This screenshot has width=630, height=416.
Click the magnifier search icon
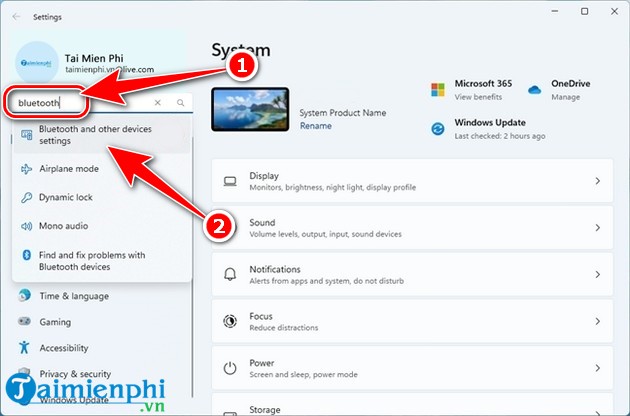181,103
